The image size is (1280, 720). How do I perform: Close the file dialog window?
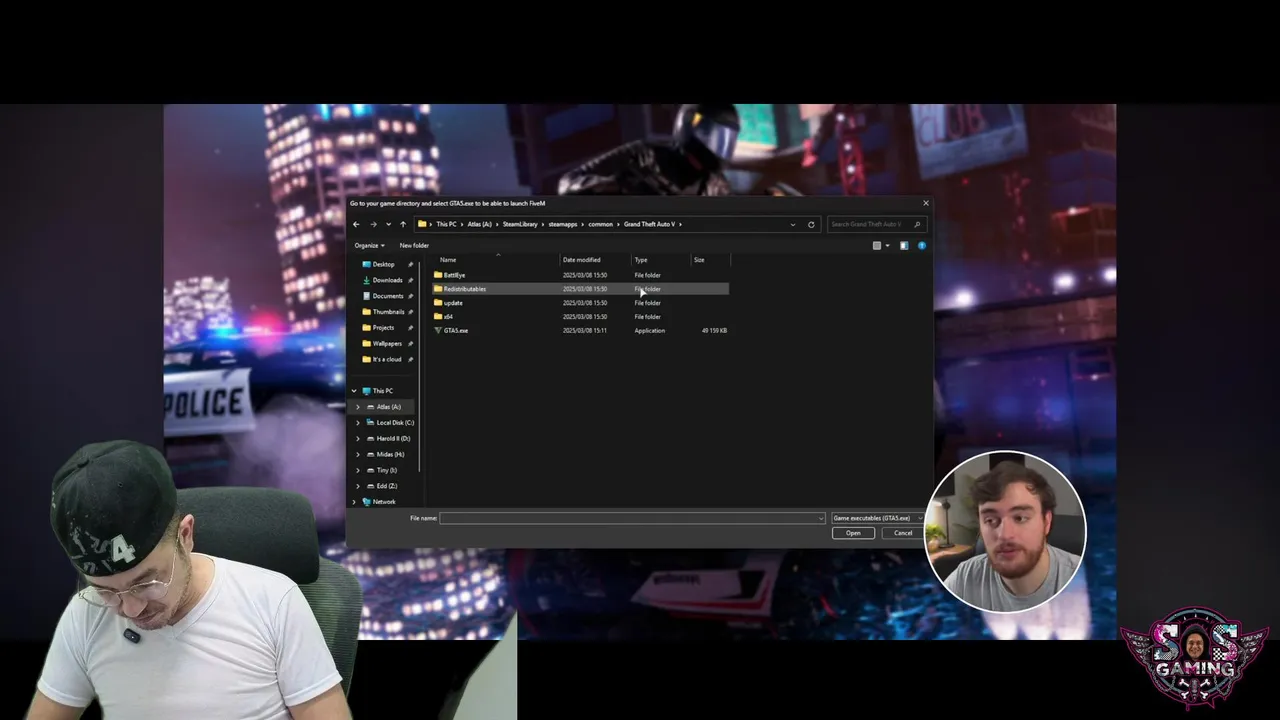click(925, 203)
